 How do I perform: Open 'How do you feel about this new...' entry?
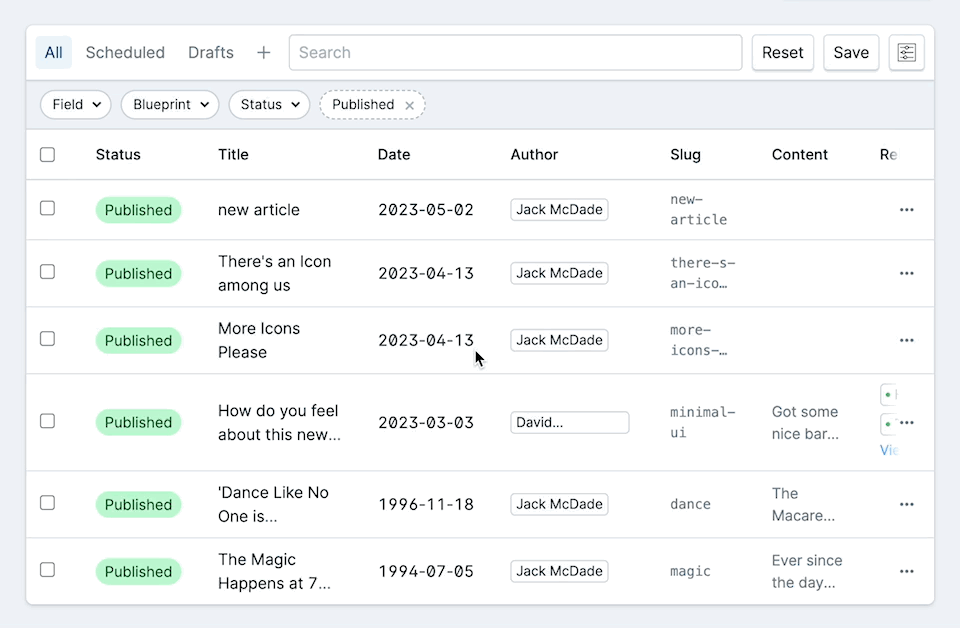279,422
